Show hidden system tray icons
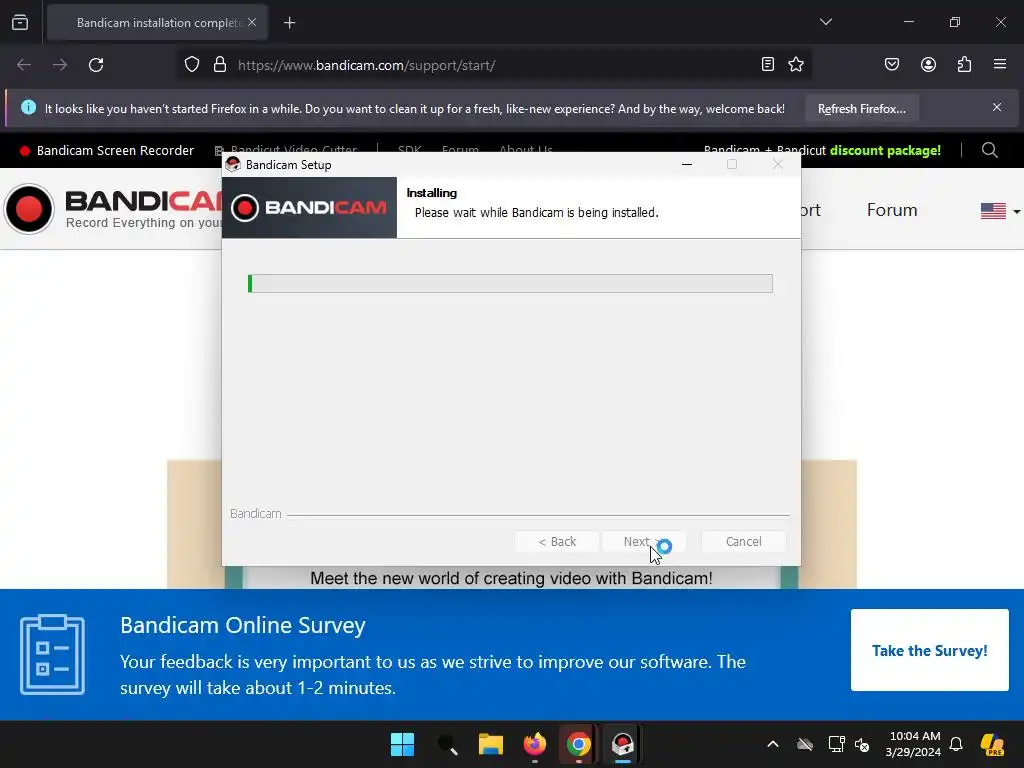Viewport: 1024px width, 768px height. tap(773, 744)
